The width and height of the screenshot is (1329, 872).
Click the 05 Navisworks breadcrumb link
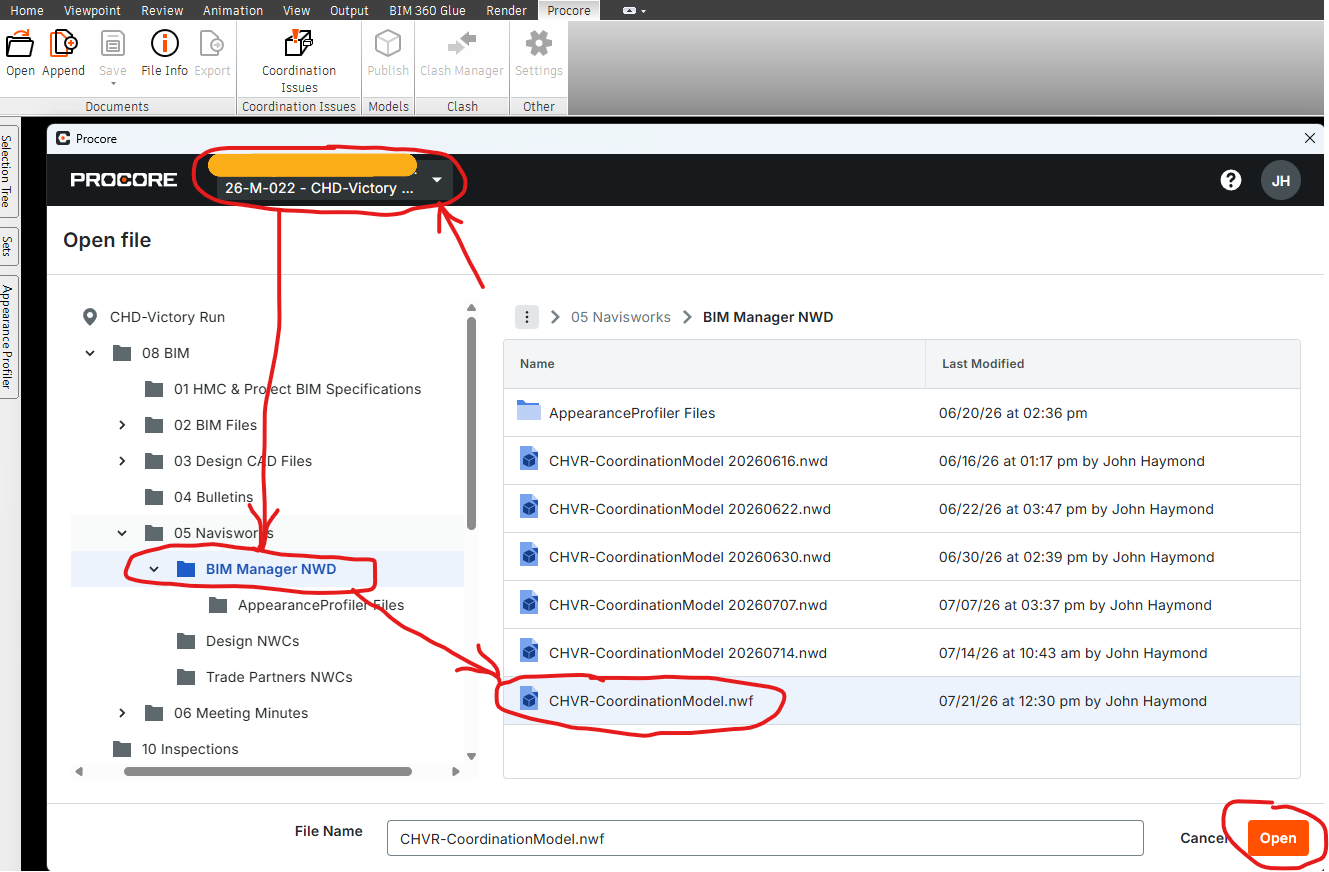coord(621,317)
